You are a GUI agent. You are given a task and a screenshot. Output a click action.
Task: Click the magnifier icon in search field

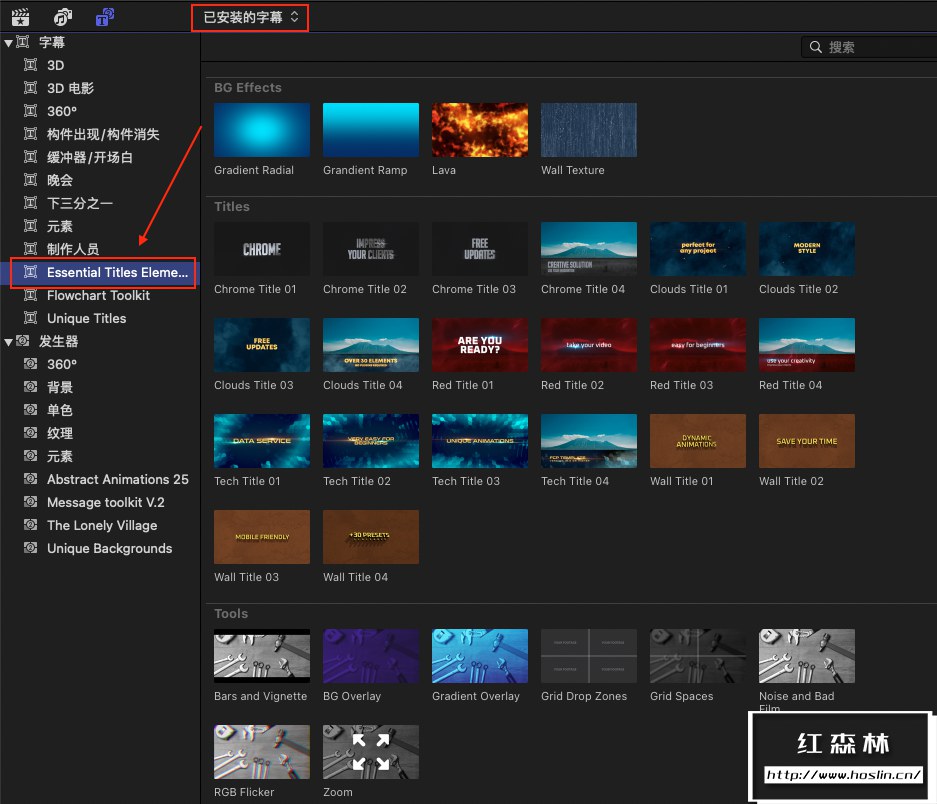pyautogui.click(x=815, y=47)
